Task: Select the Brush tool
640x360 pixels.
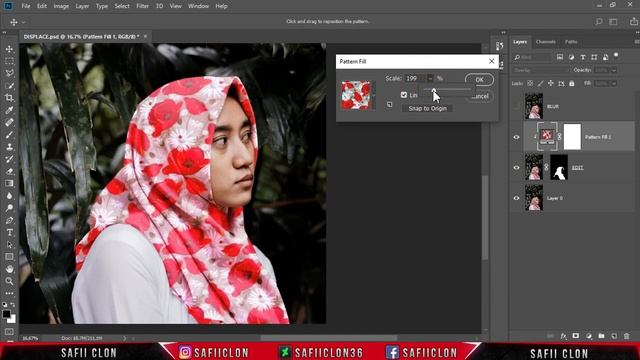Action: (9, 135)
